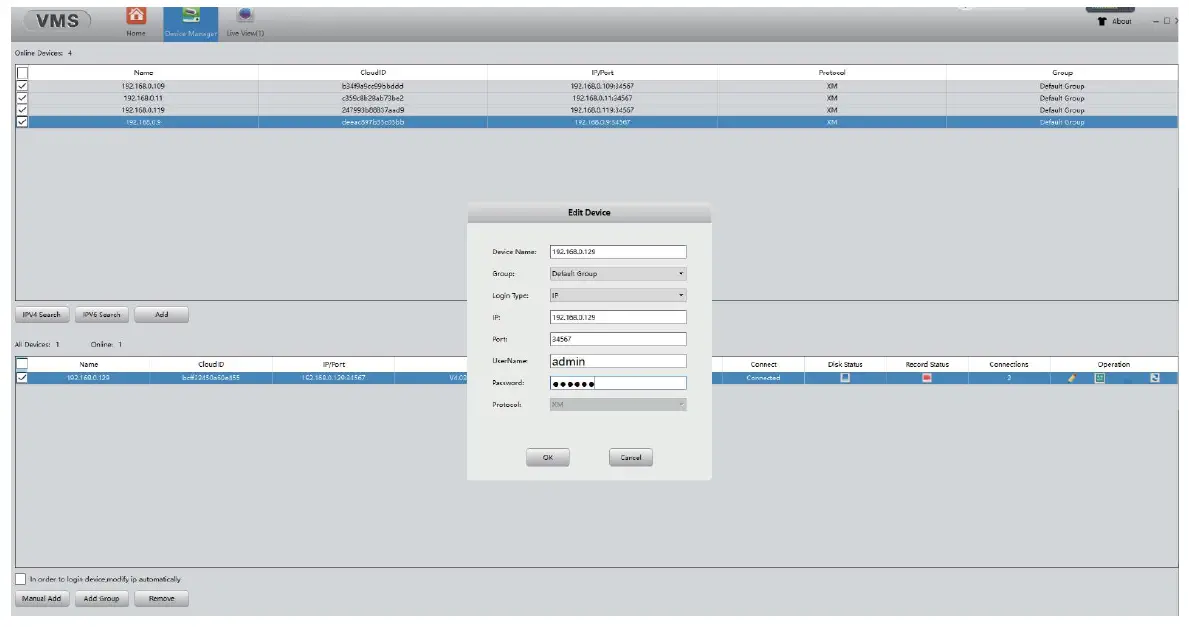Open the Login Type dropdown
Screen dimensions: 1189x627
click(x=618, y=296)
